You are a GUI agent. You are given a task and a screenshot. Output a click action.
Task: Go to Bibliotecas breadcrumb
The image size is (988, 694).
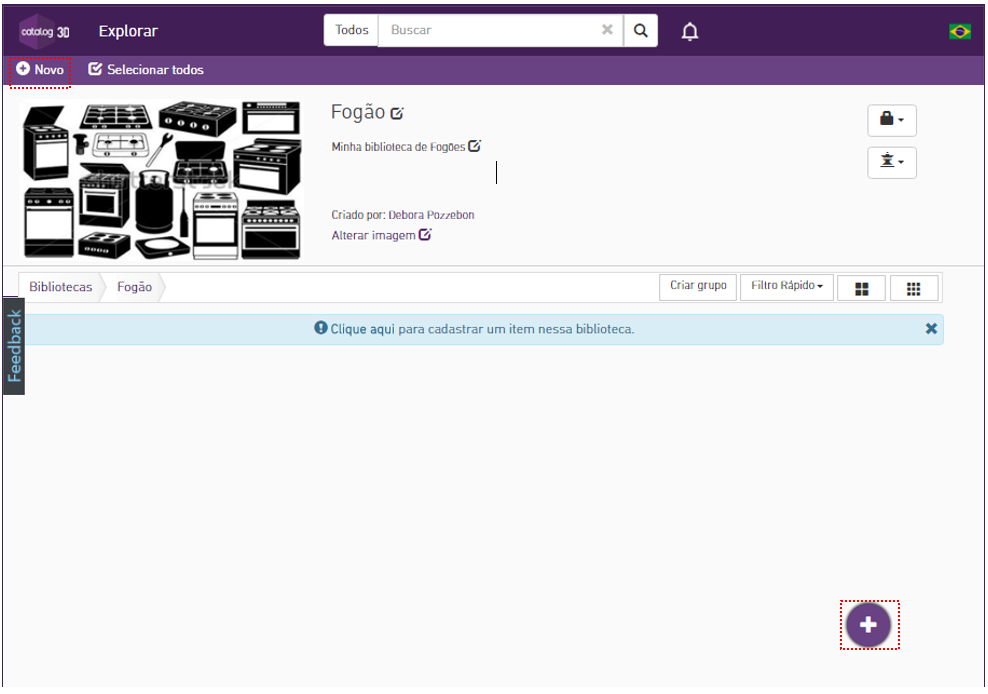(60, 287)
